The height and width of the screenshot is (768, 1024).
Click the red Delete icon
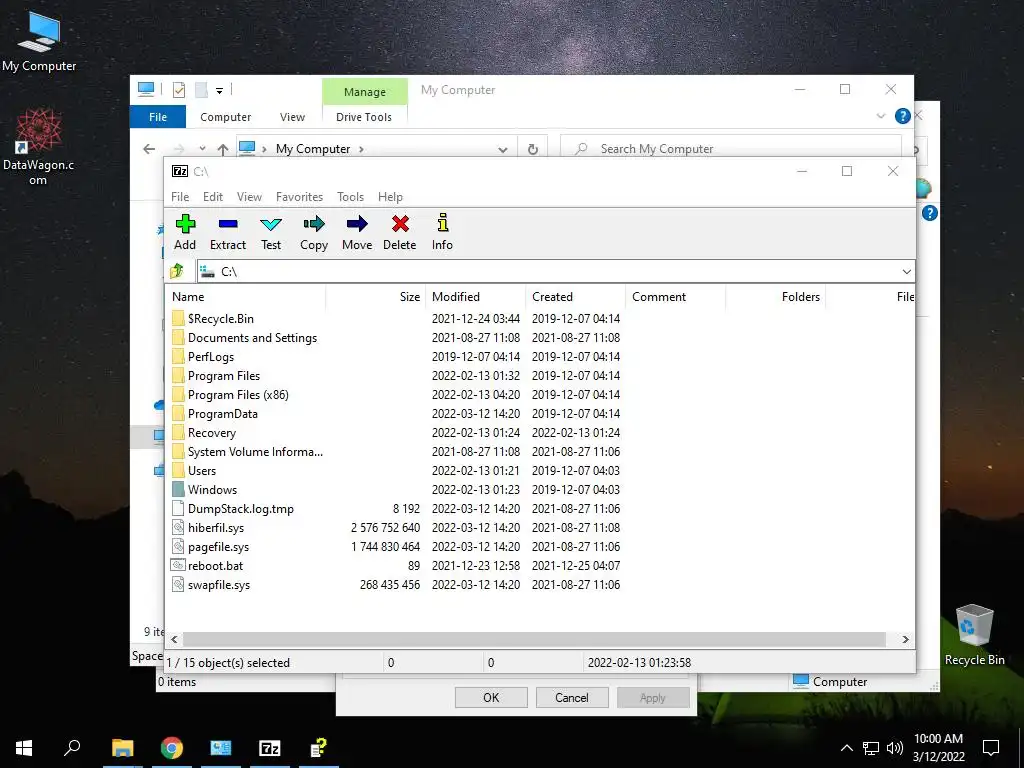click(x=400, y=224)
